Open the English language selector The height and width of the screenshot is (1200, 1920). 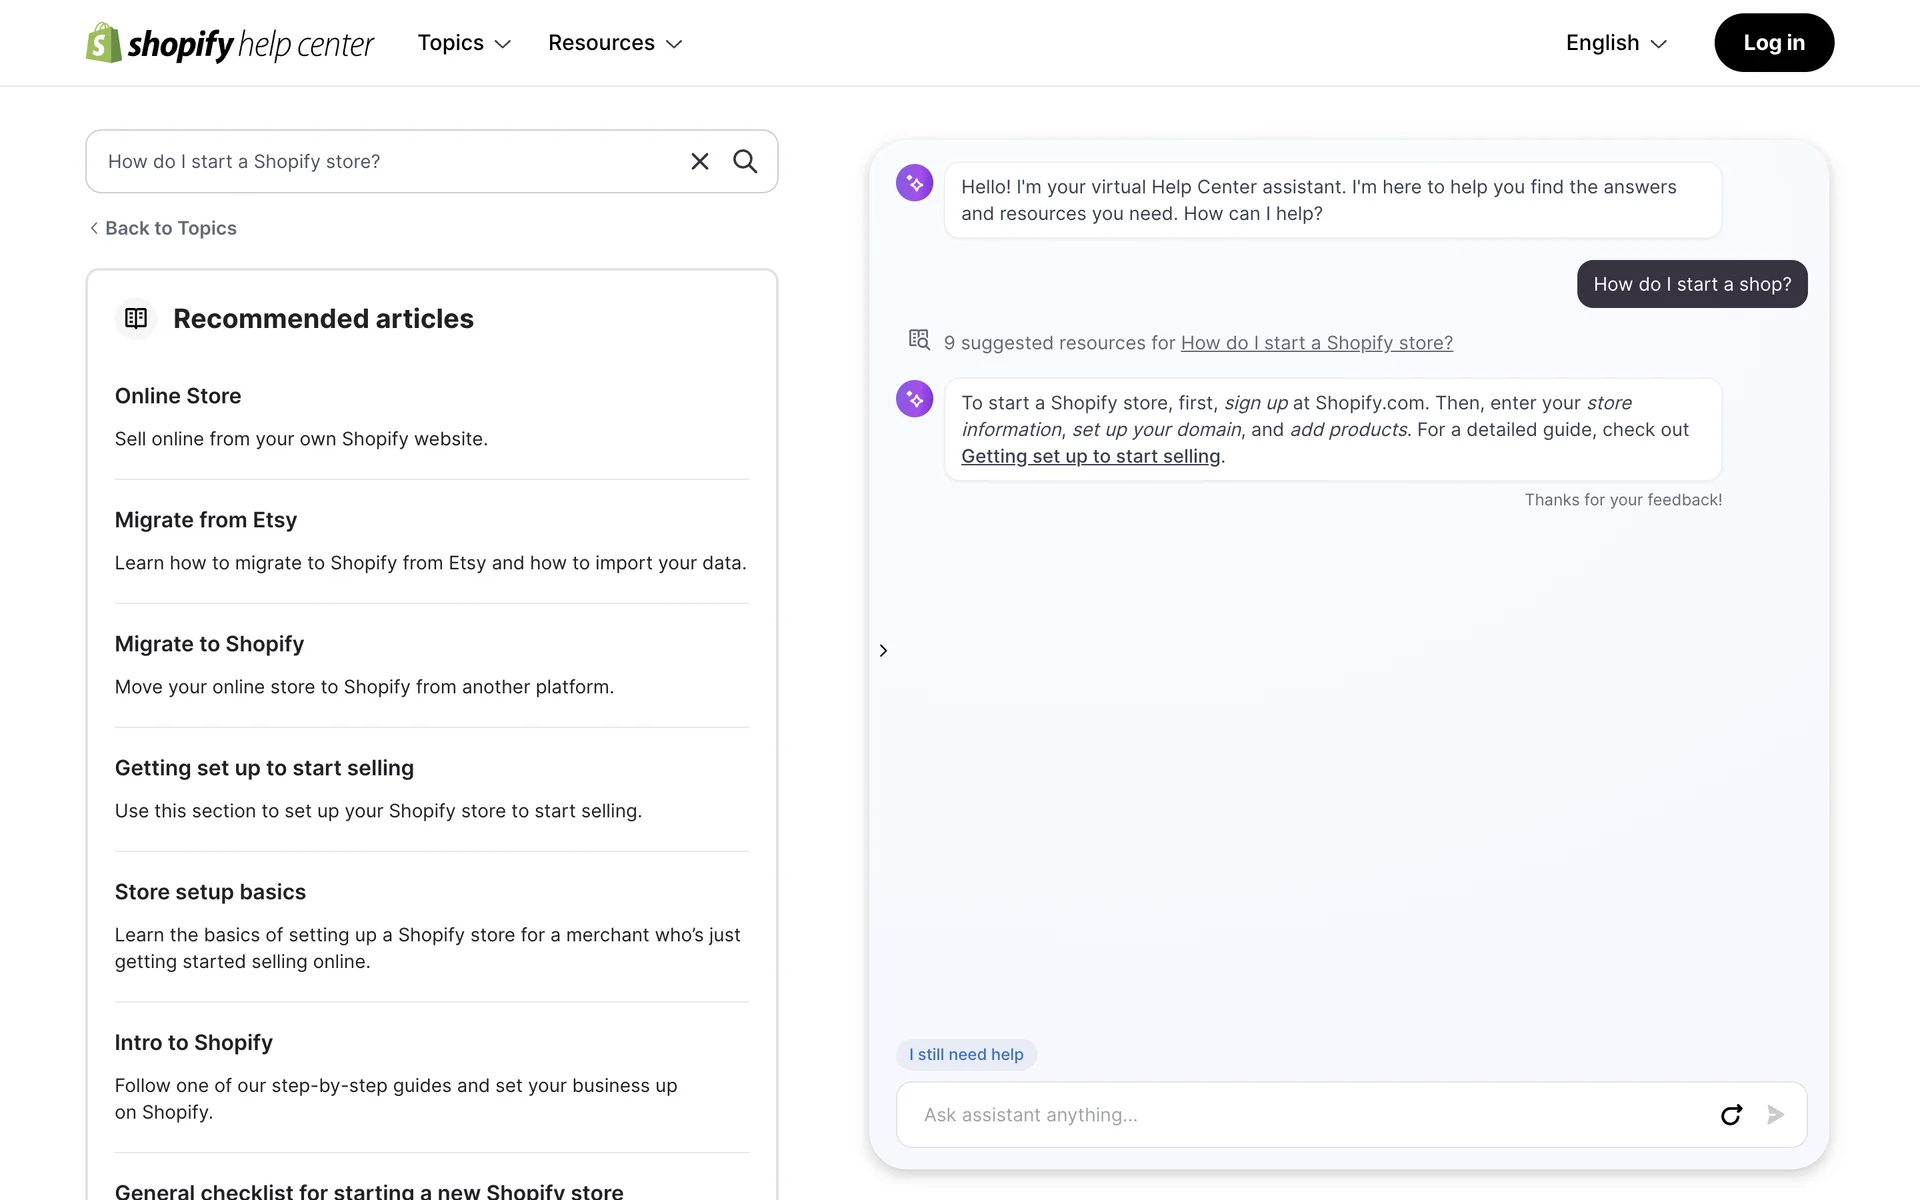point(1616,43)
